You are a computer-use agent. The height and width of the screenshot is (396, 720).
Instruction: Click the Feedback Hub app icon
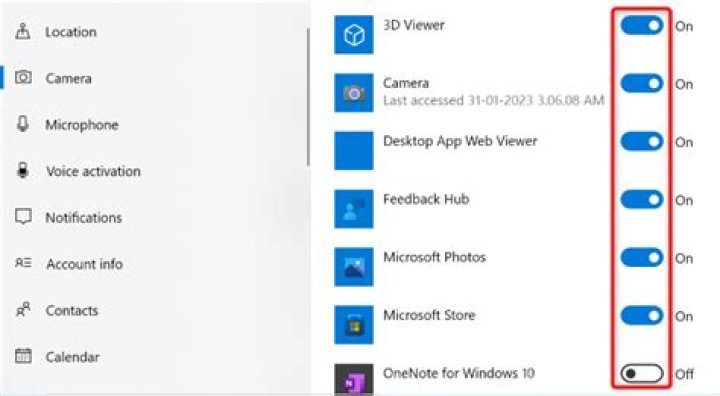pyautogui.click(x=354, y=209)
